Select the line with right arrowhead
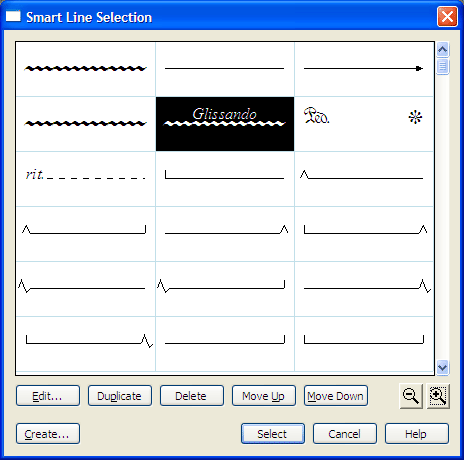The width and height of the screenshot is (464, 460). [364, 69]
